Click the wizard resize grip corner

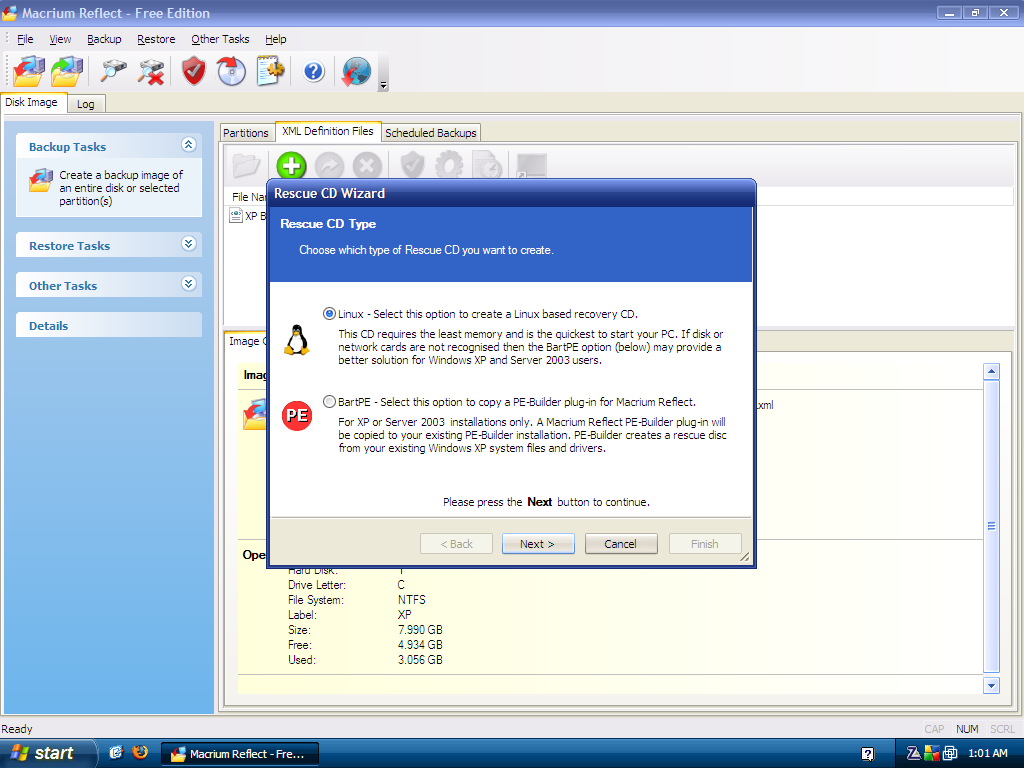pos(744,556)
